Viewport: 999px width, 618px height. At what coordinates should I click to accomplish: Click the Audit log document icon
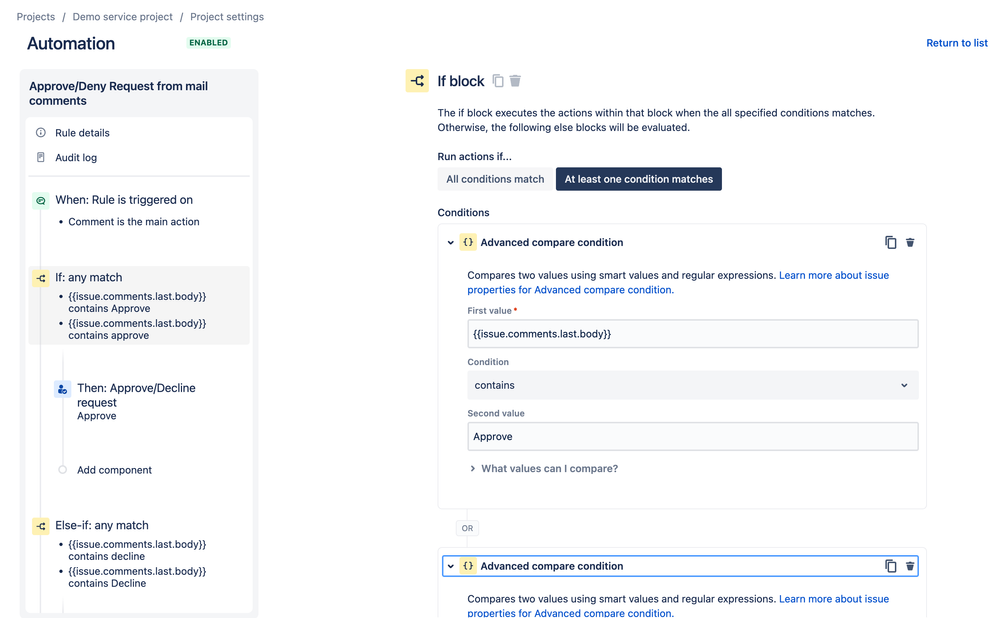pos(41,157)
